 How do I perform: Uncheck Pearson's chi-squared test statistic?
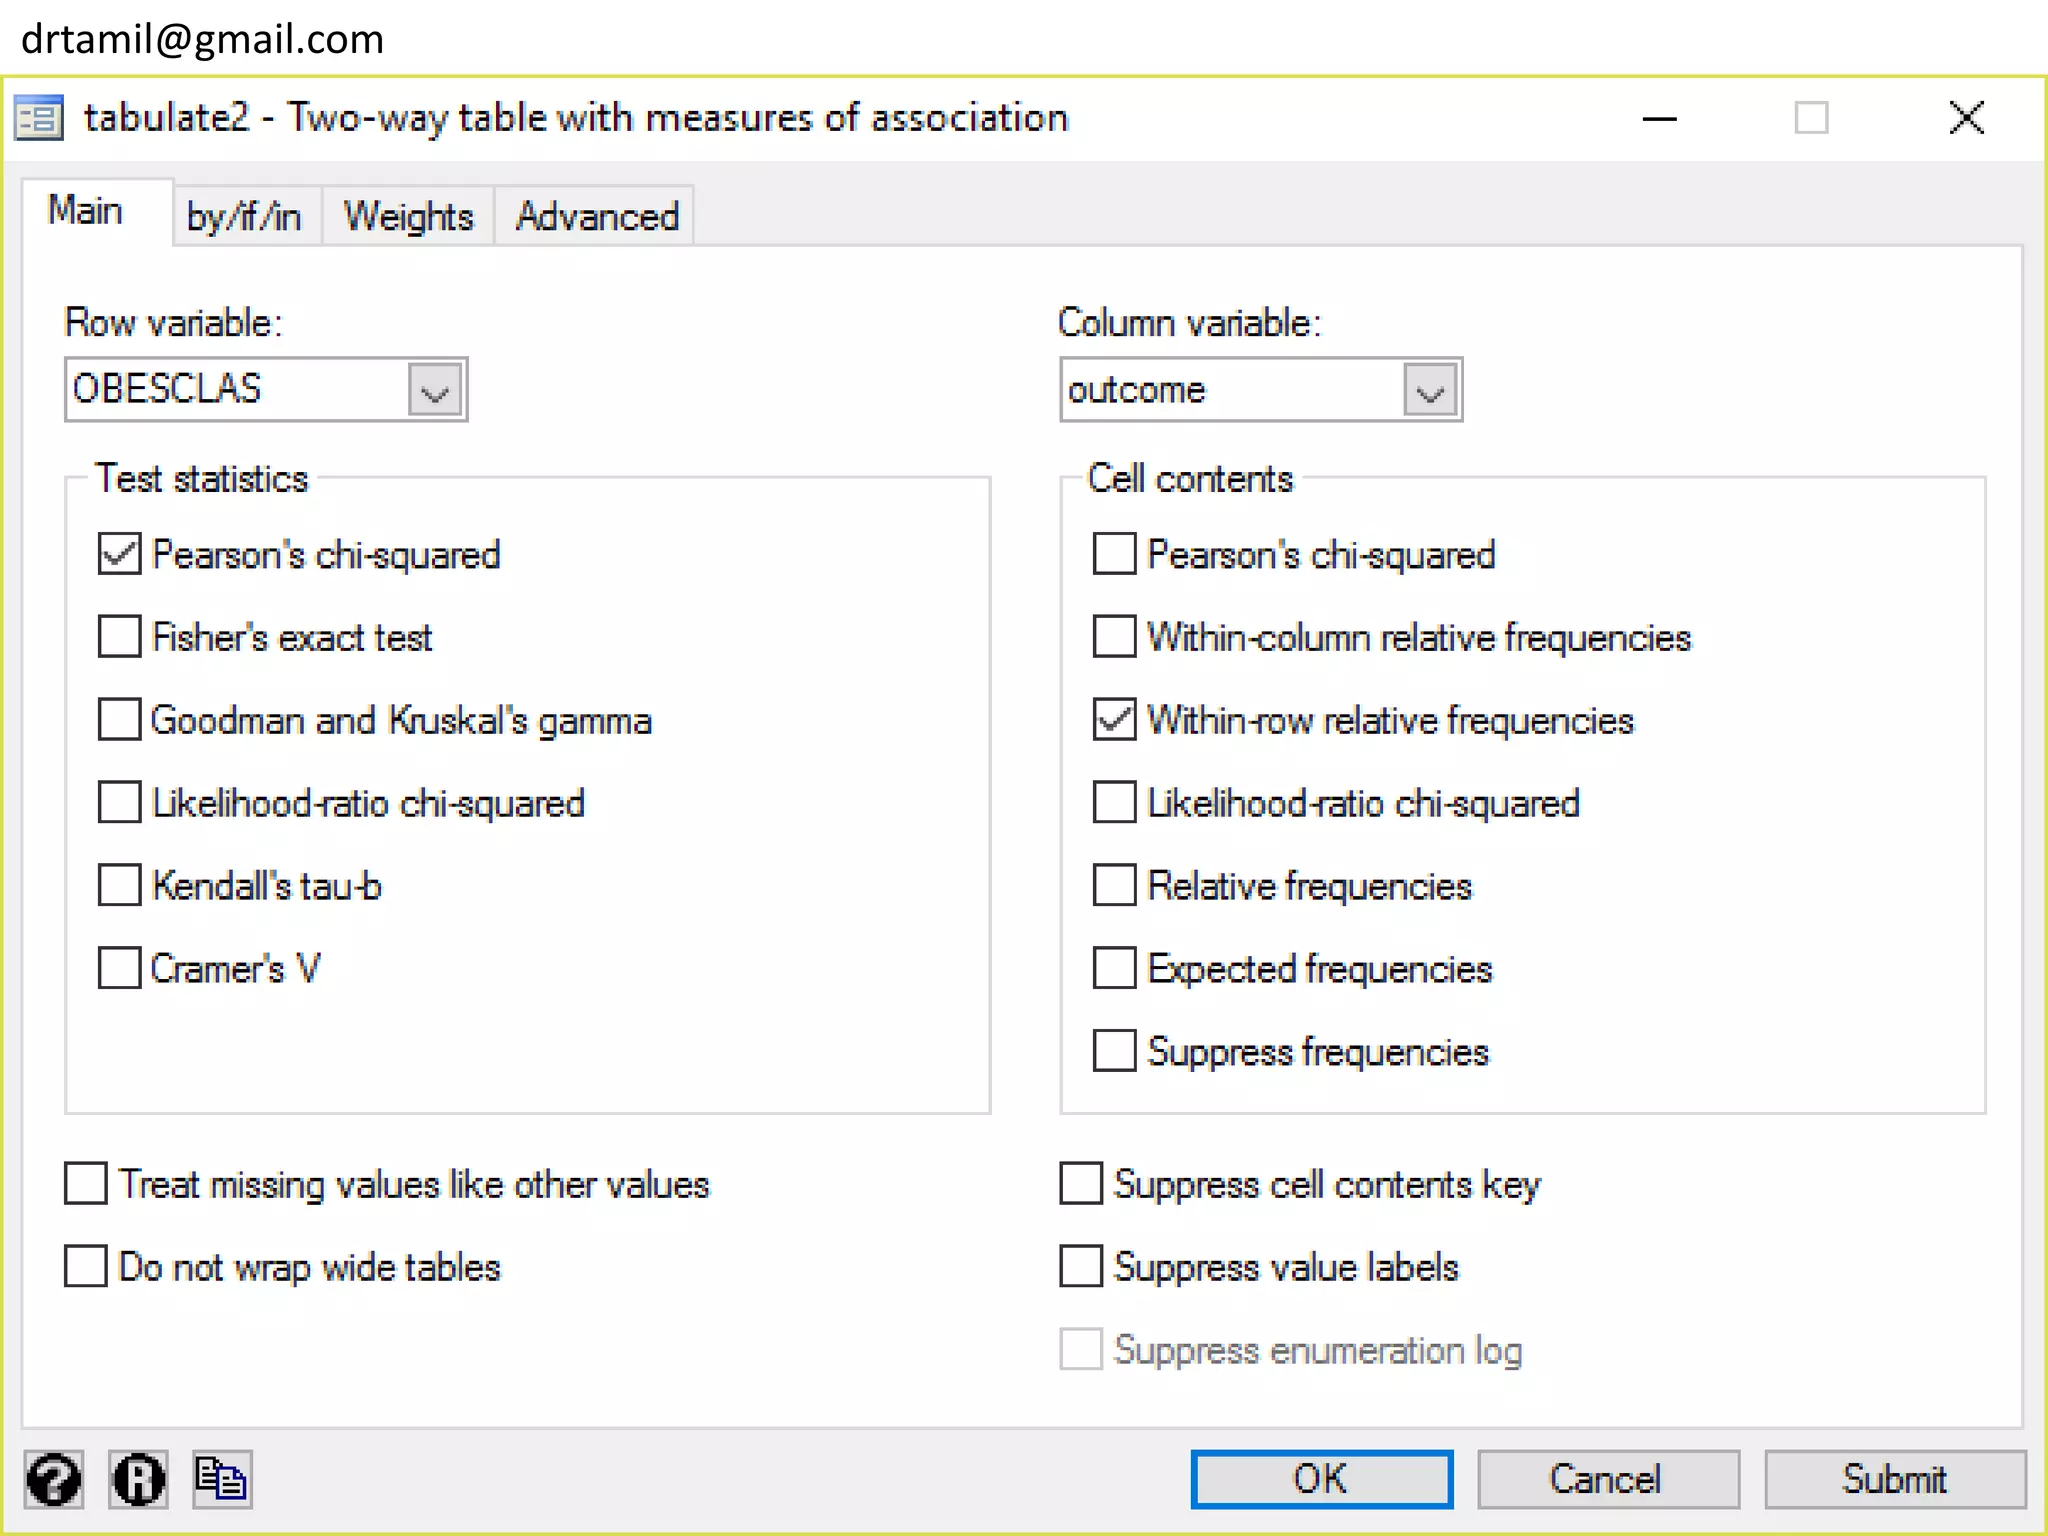(119, 554)
